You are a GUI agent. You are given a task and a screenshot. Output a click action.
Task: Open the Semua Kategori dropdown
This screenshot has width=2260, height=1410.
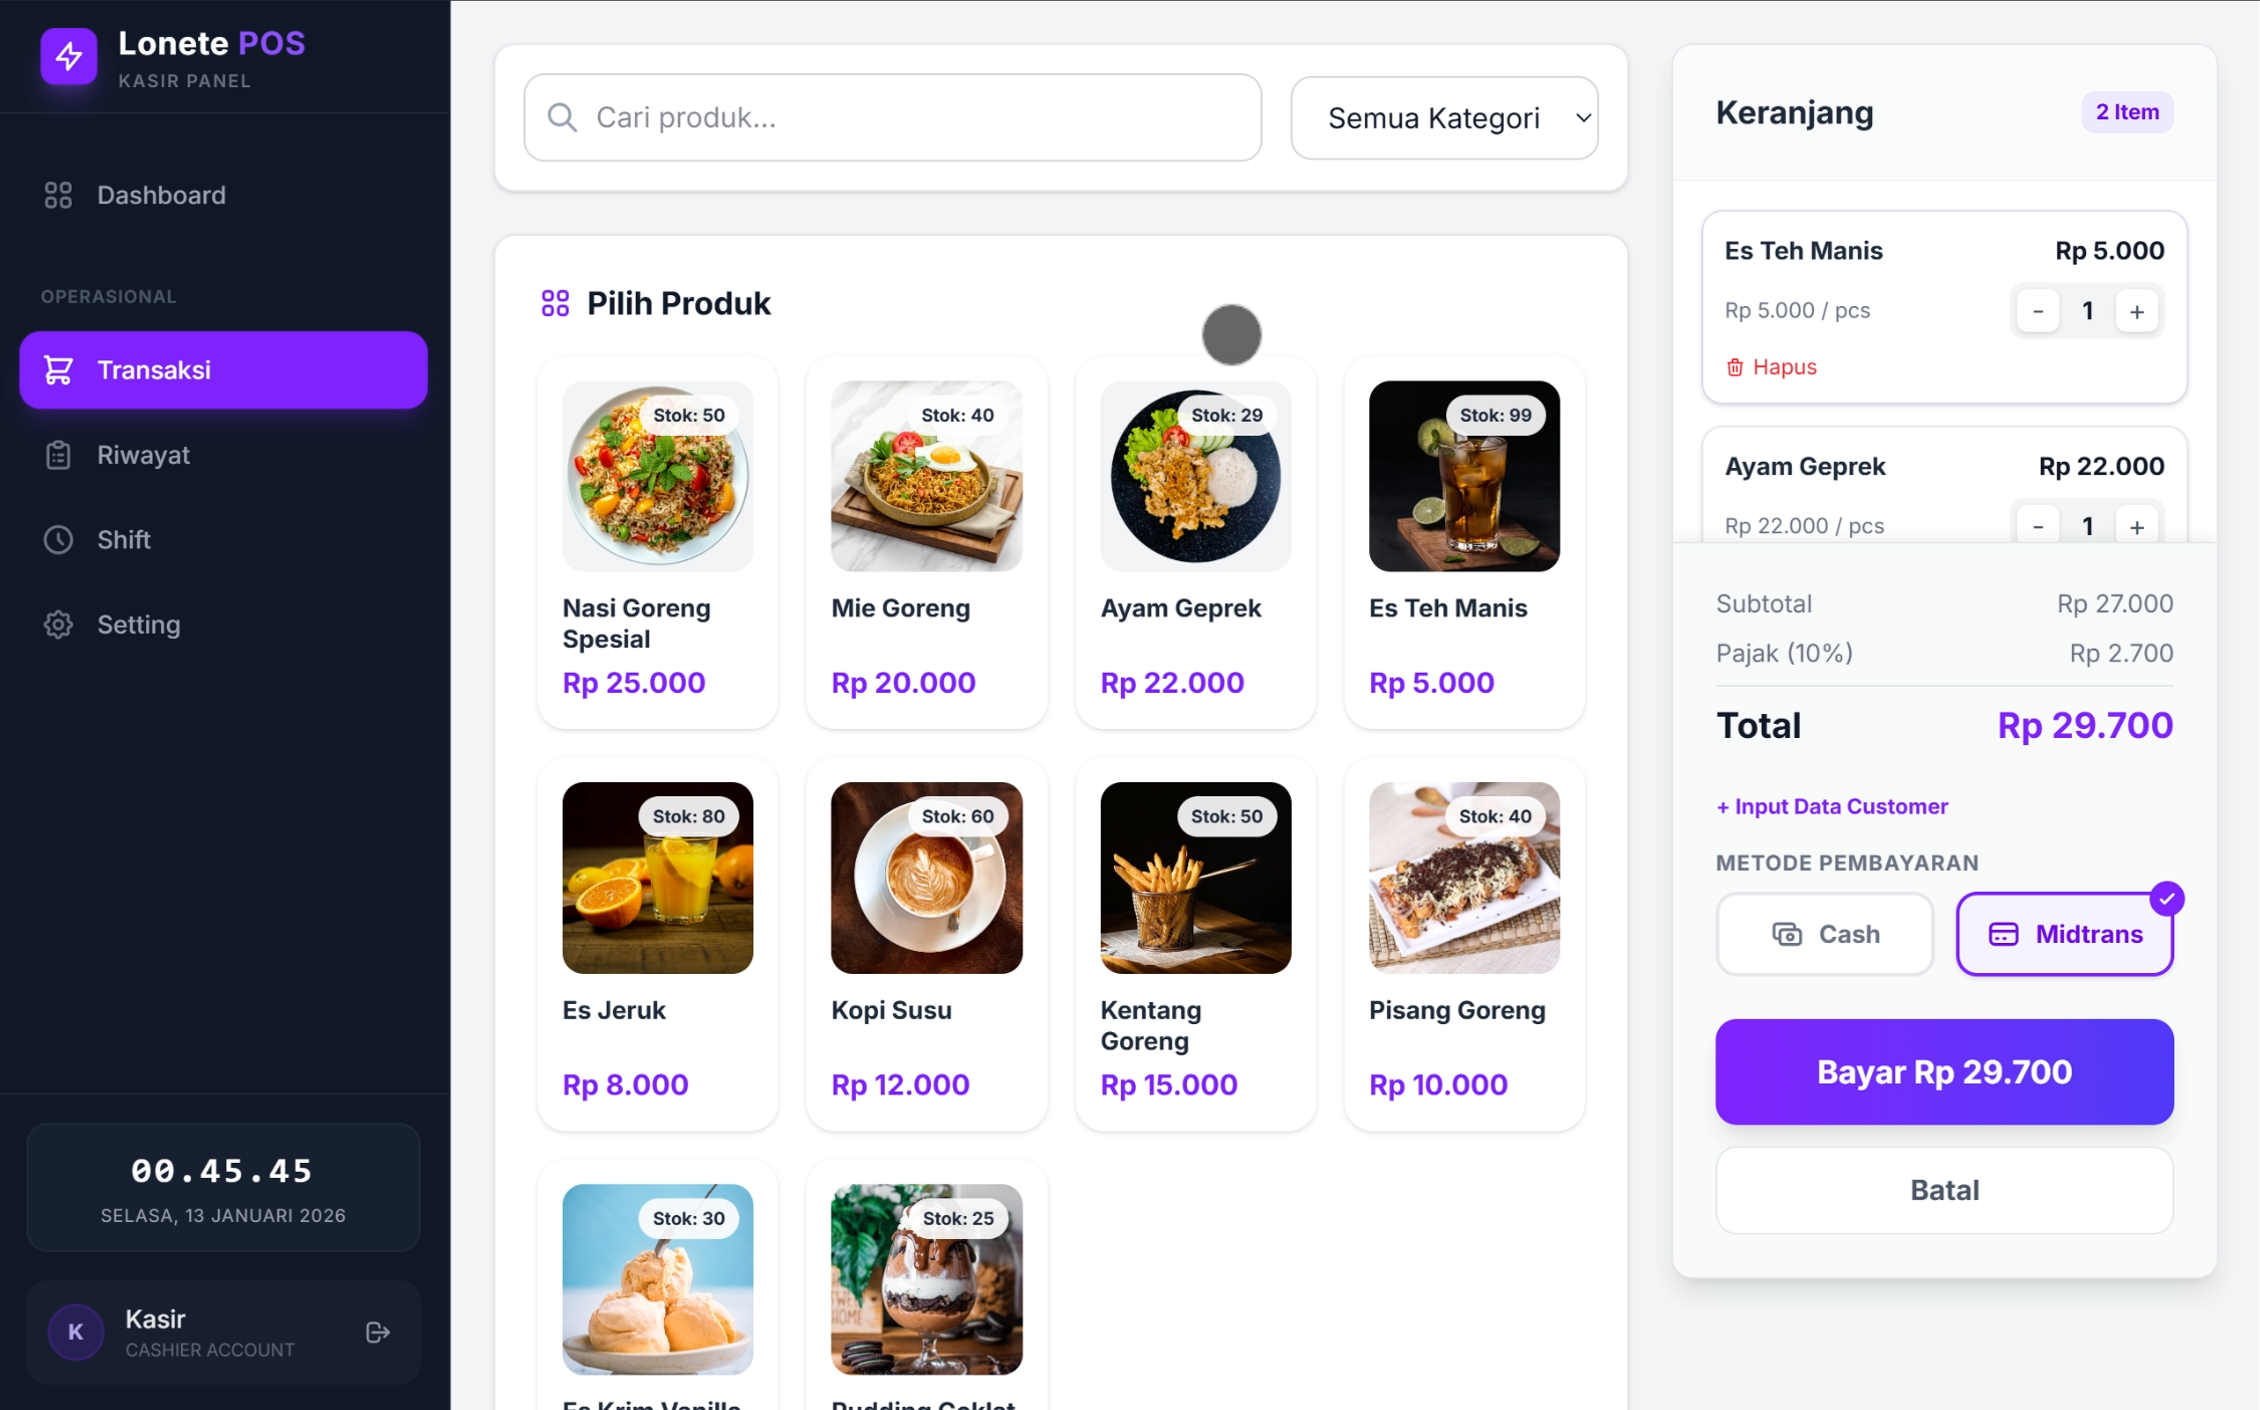click(1444, 118)
